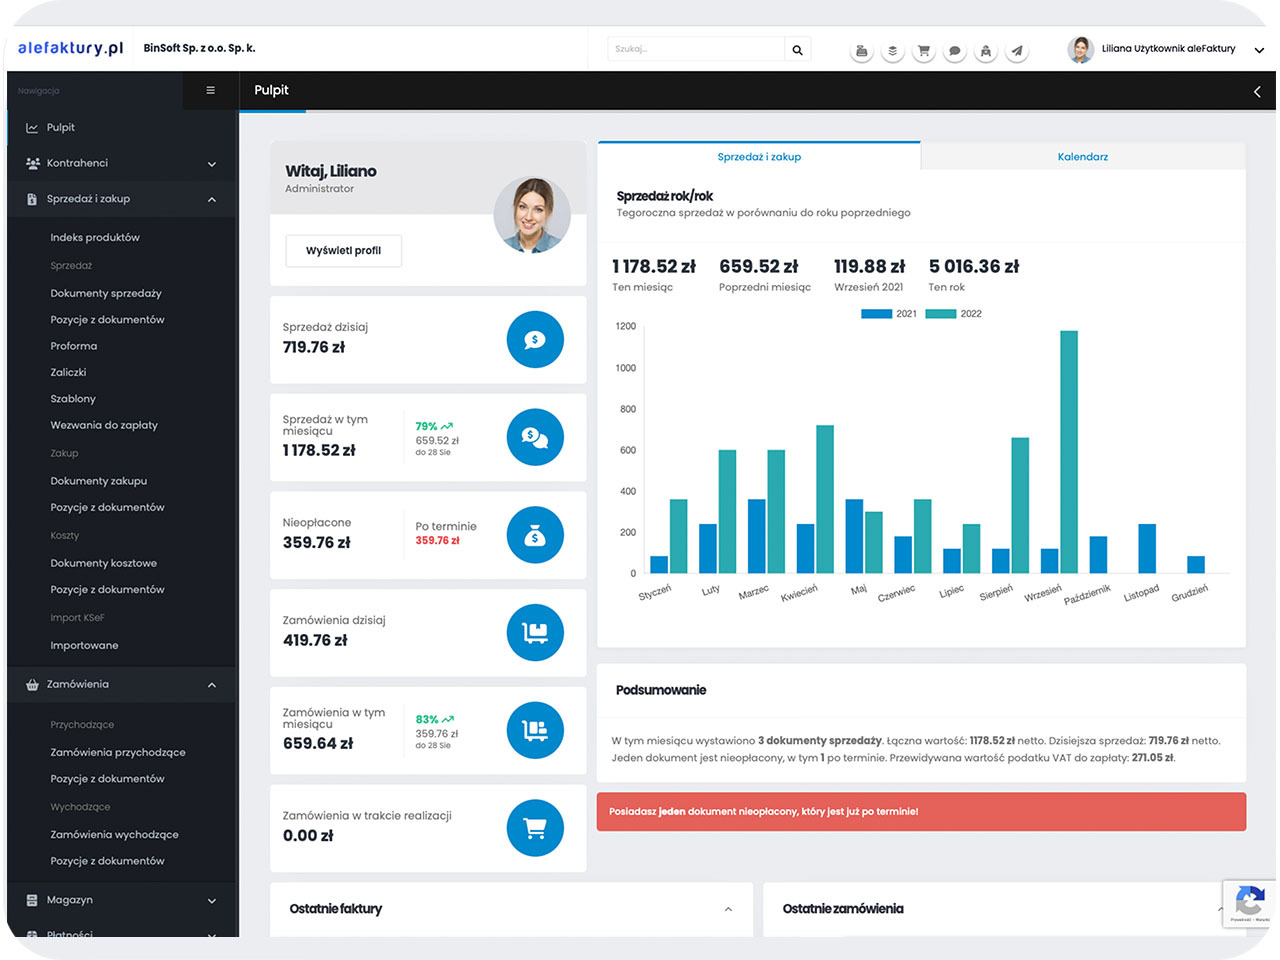Screen dimensions: 1280x960
Task: Open Dokumenty sprzedaży in sidebar
Action: tap(106, 294)
